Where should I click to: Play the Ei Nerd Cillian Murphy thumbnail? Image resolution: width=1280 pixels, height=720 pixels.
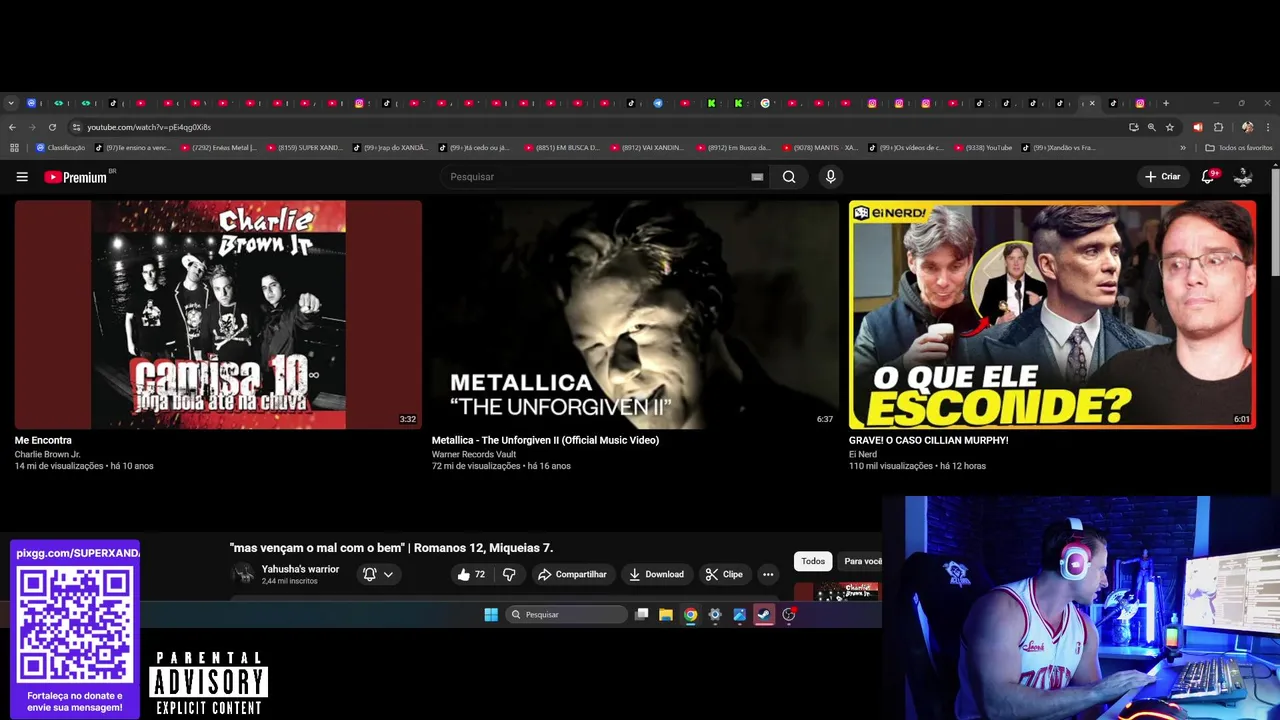1052,314
